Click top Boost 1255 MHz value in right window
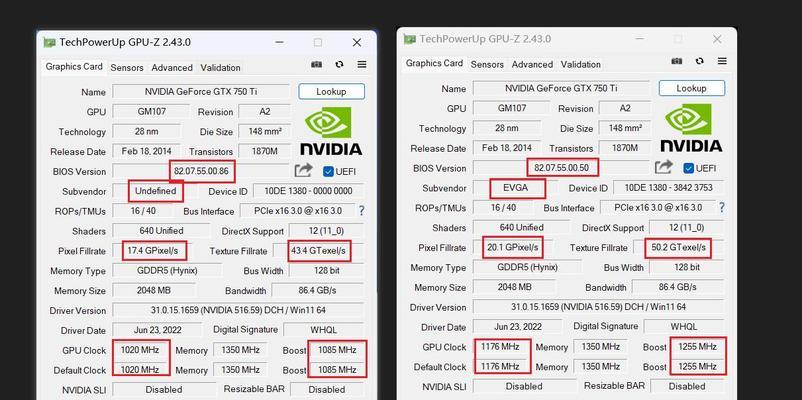 tap(697, 347)
